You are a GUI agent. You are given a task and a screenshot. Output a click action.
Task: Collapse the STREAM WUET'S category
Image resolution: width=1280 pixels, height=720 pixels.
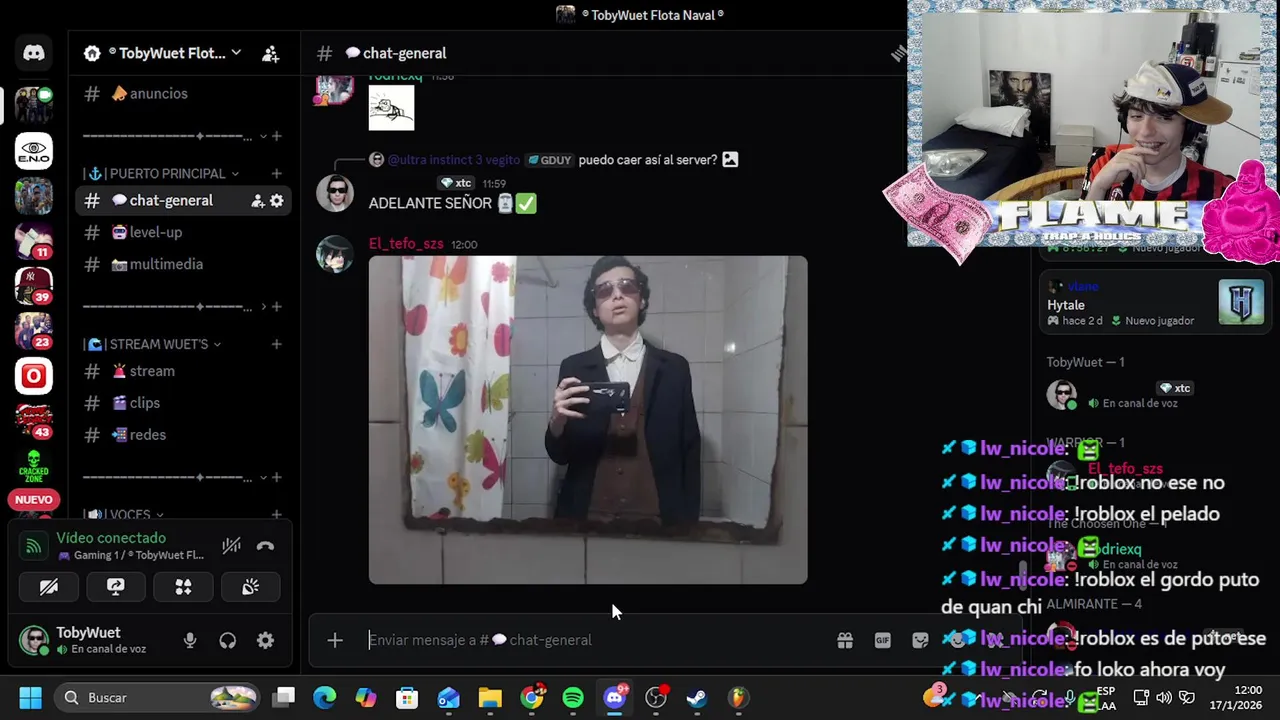tap(153, 344)
